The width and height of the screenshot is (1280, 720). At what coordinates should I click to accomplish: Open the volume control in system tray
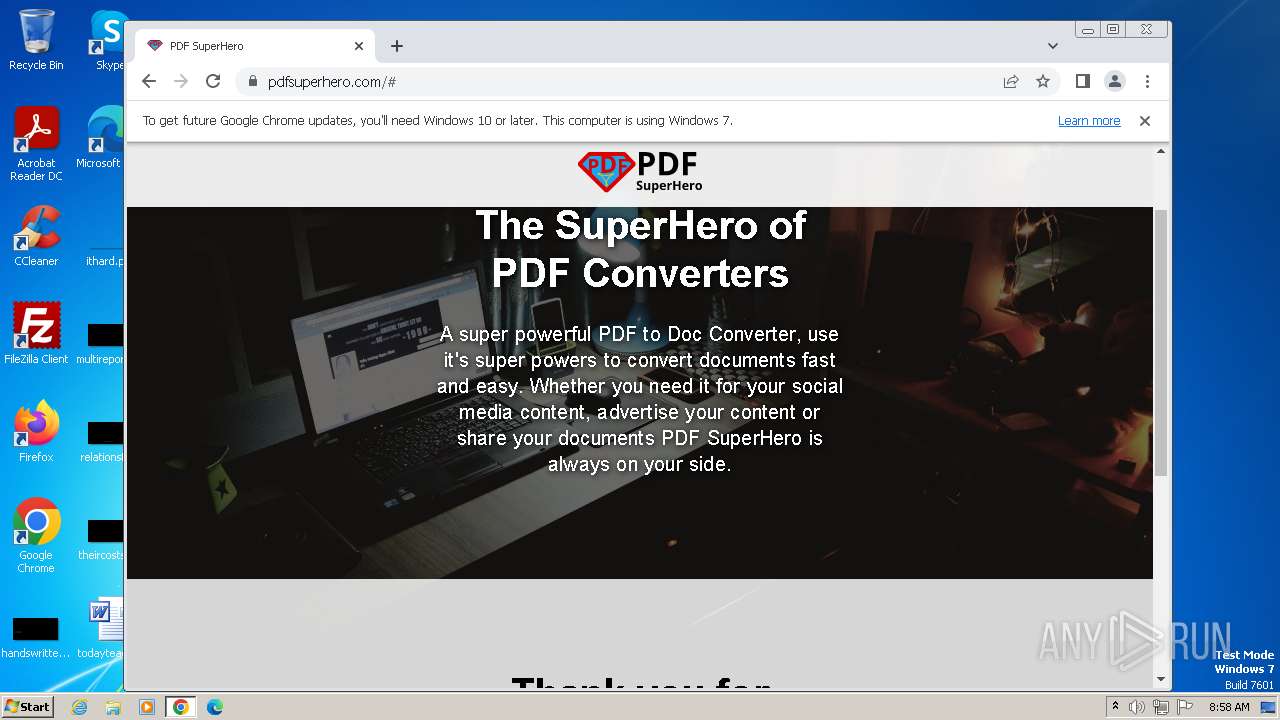1137,707
